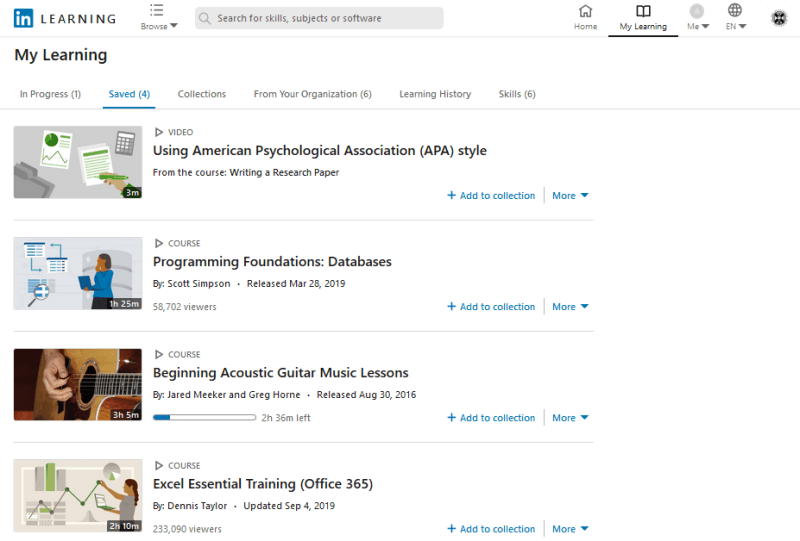Viewport: 800px width, 541px height.
Task: Focus the skills search field
Action: [319, 18]
